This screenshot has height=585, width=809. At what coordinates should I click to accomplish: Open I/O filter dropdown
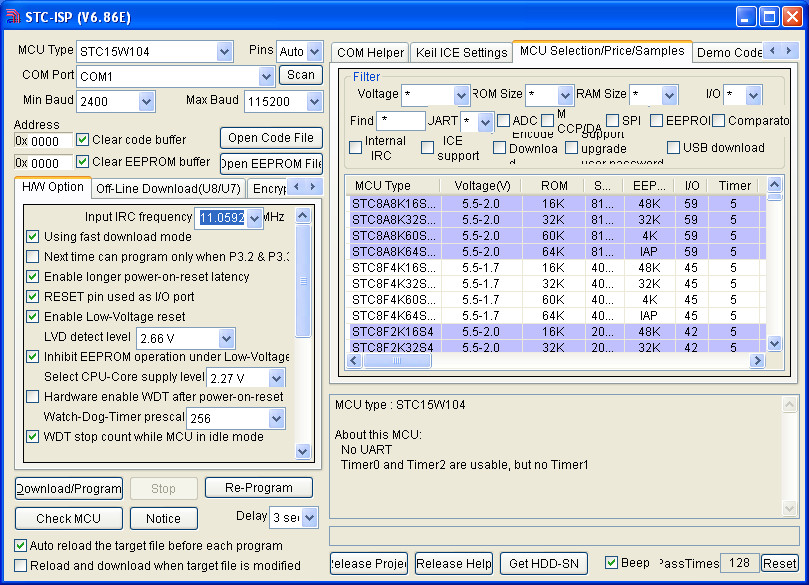(753, 95)
